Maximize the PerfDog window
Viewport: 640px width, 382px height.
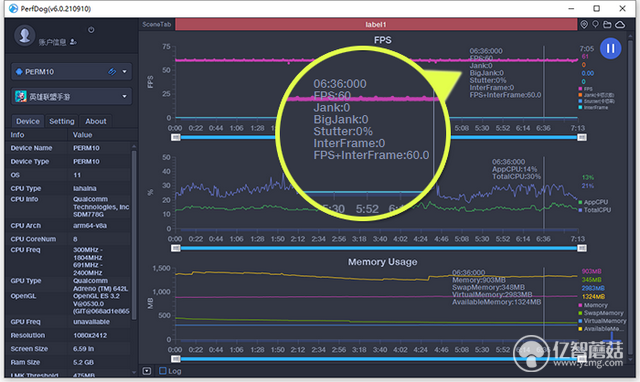point(596,8)
